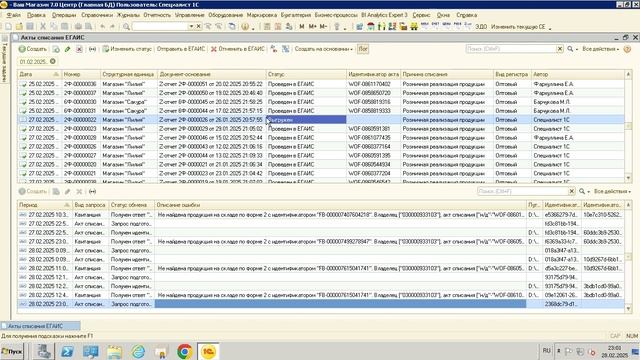Viewport: 640px width, 360px height.
Task: Click the Save diskette icon
Action: 30,27
